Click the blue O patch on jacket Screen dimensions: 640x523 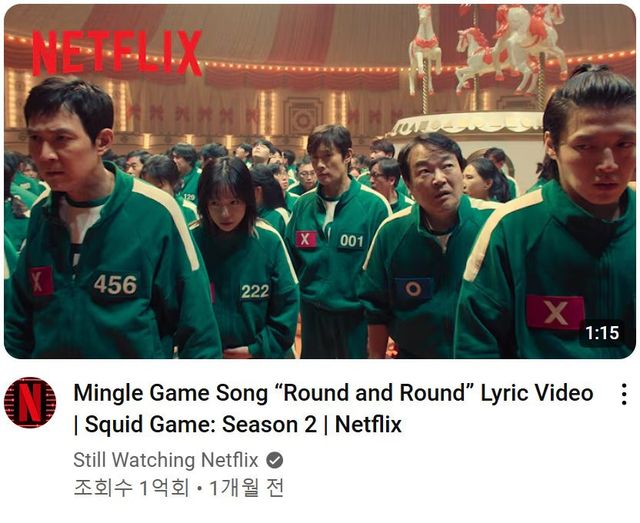tap(413, 289)
